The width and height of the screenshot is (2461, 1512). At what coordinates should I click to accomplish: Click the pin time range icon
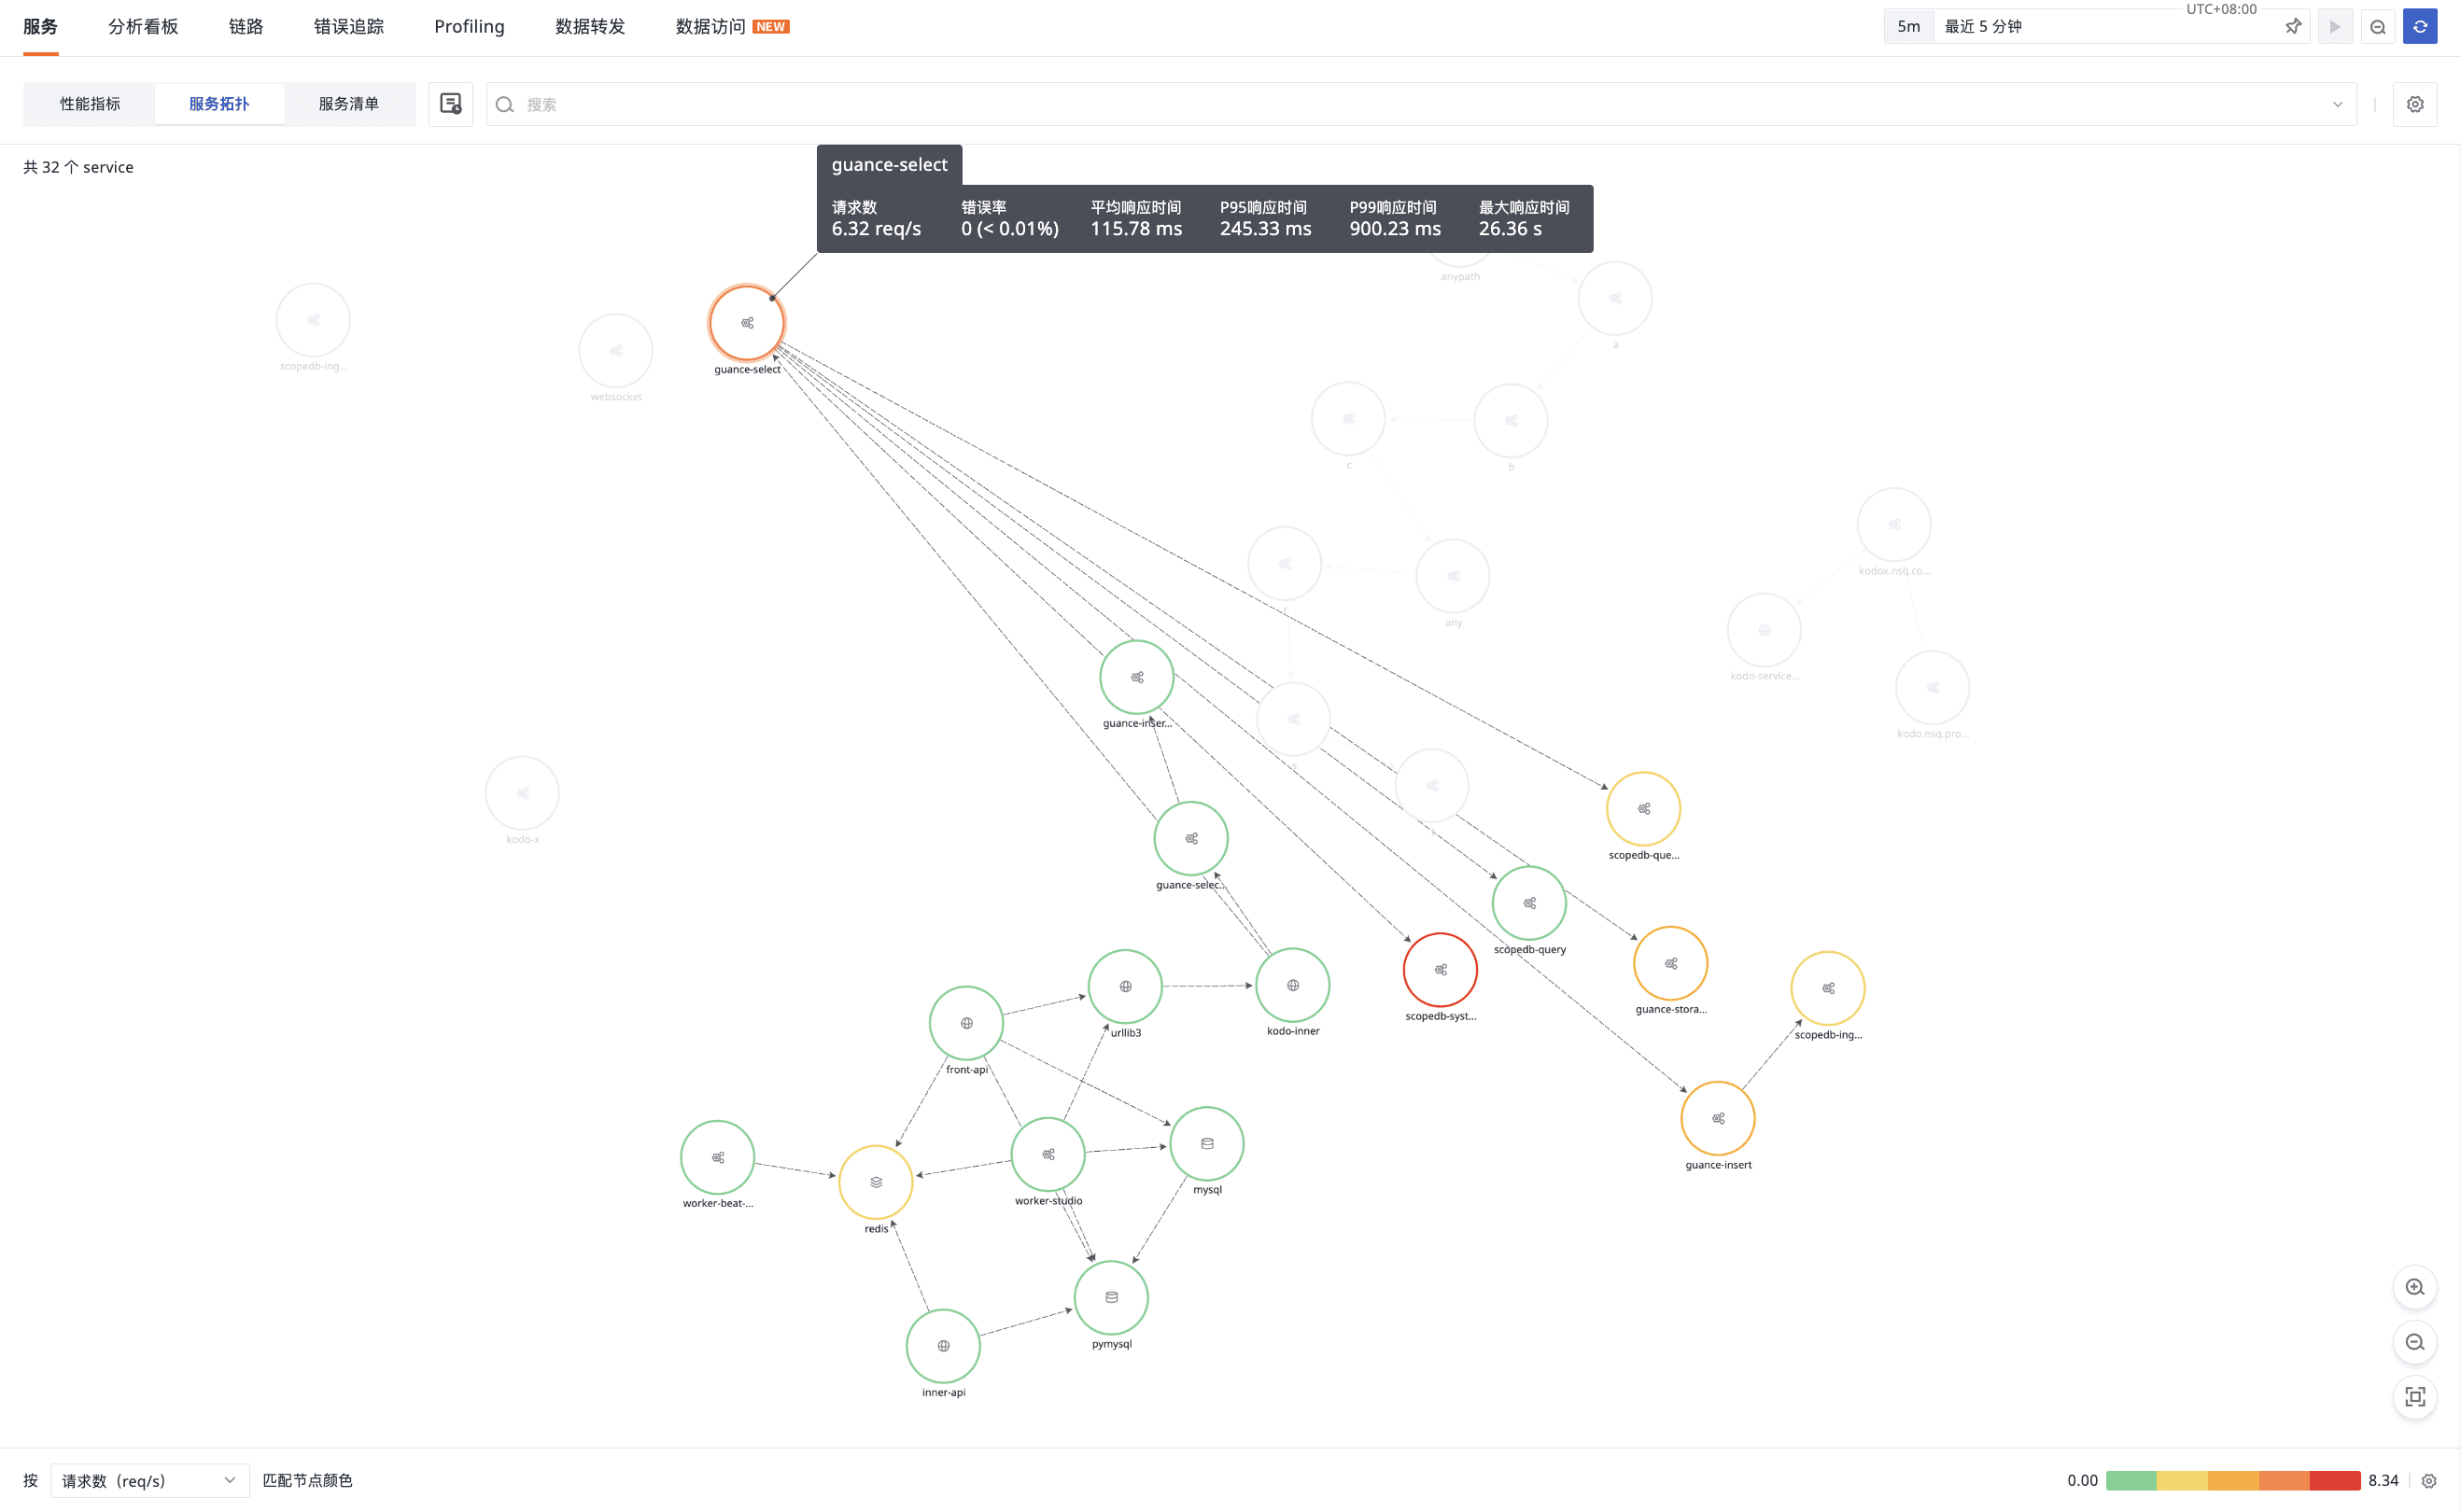pos(2293,27)
